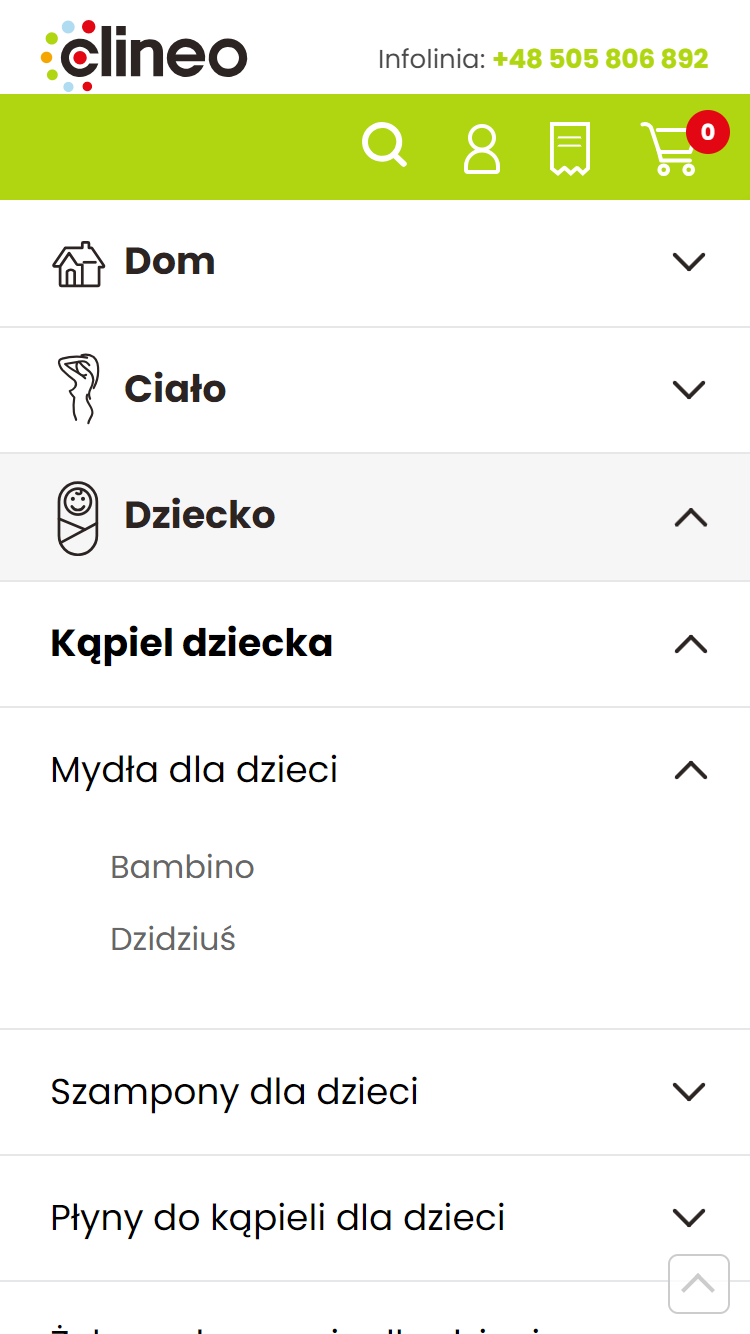The height and width of the screenshot is (1334, 750).
Task: Expand the Ciało category chevron
Action: 690,389
